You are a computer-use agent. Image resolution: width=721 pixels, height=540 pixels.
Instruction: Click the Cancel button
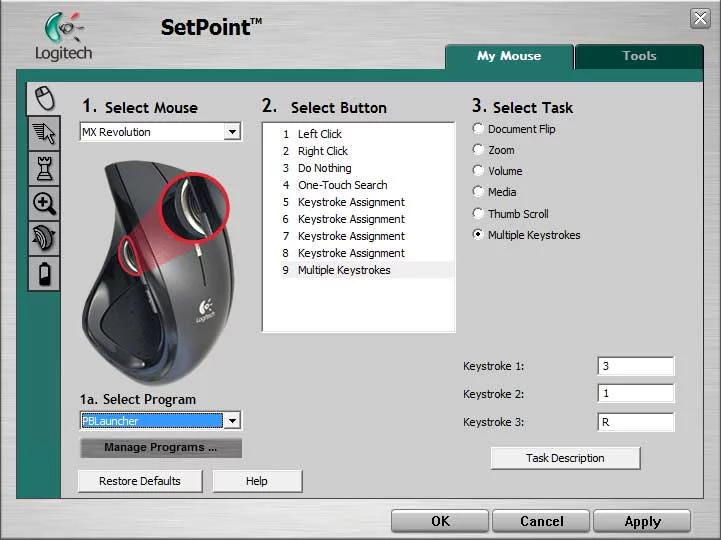point(541,521)
